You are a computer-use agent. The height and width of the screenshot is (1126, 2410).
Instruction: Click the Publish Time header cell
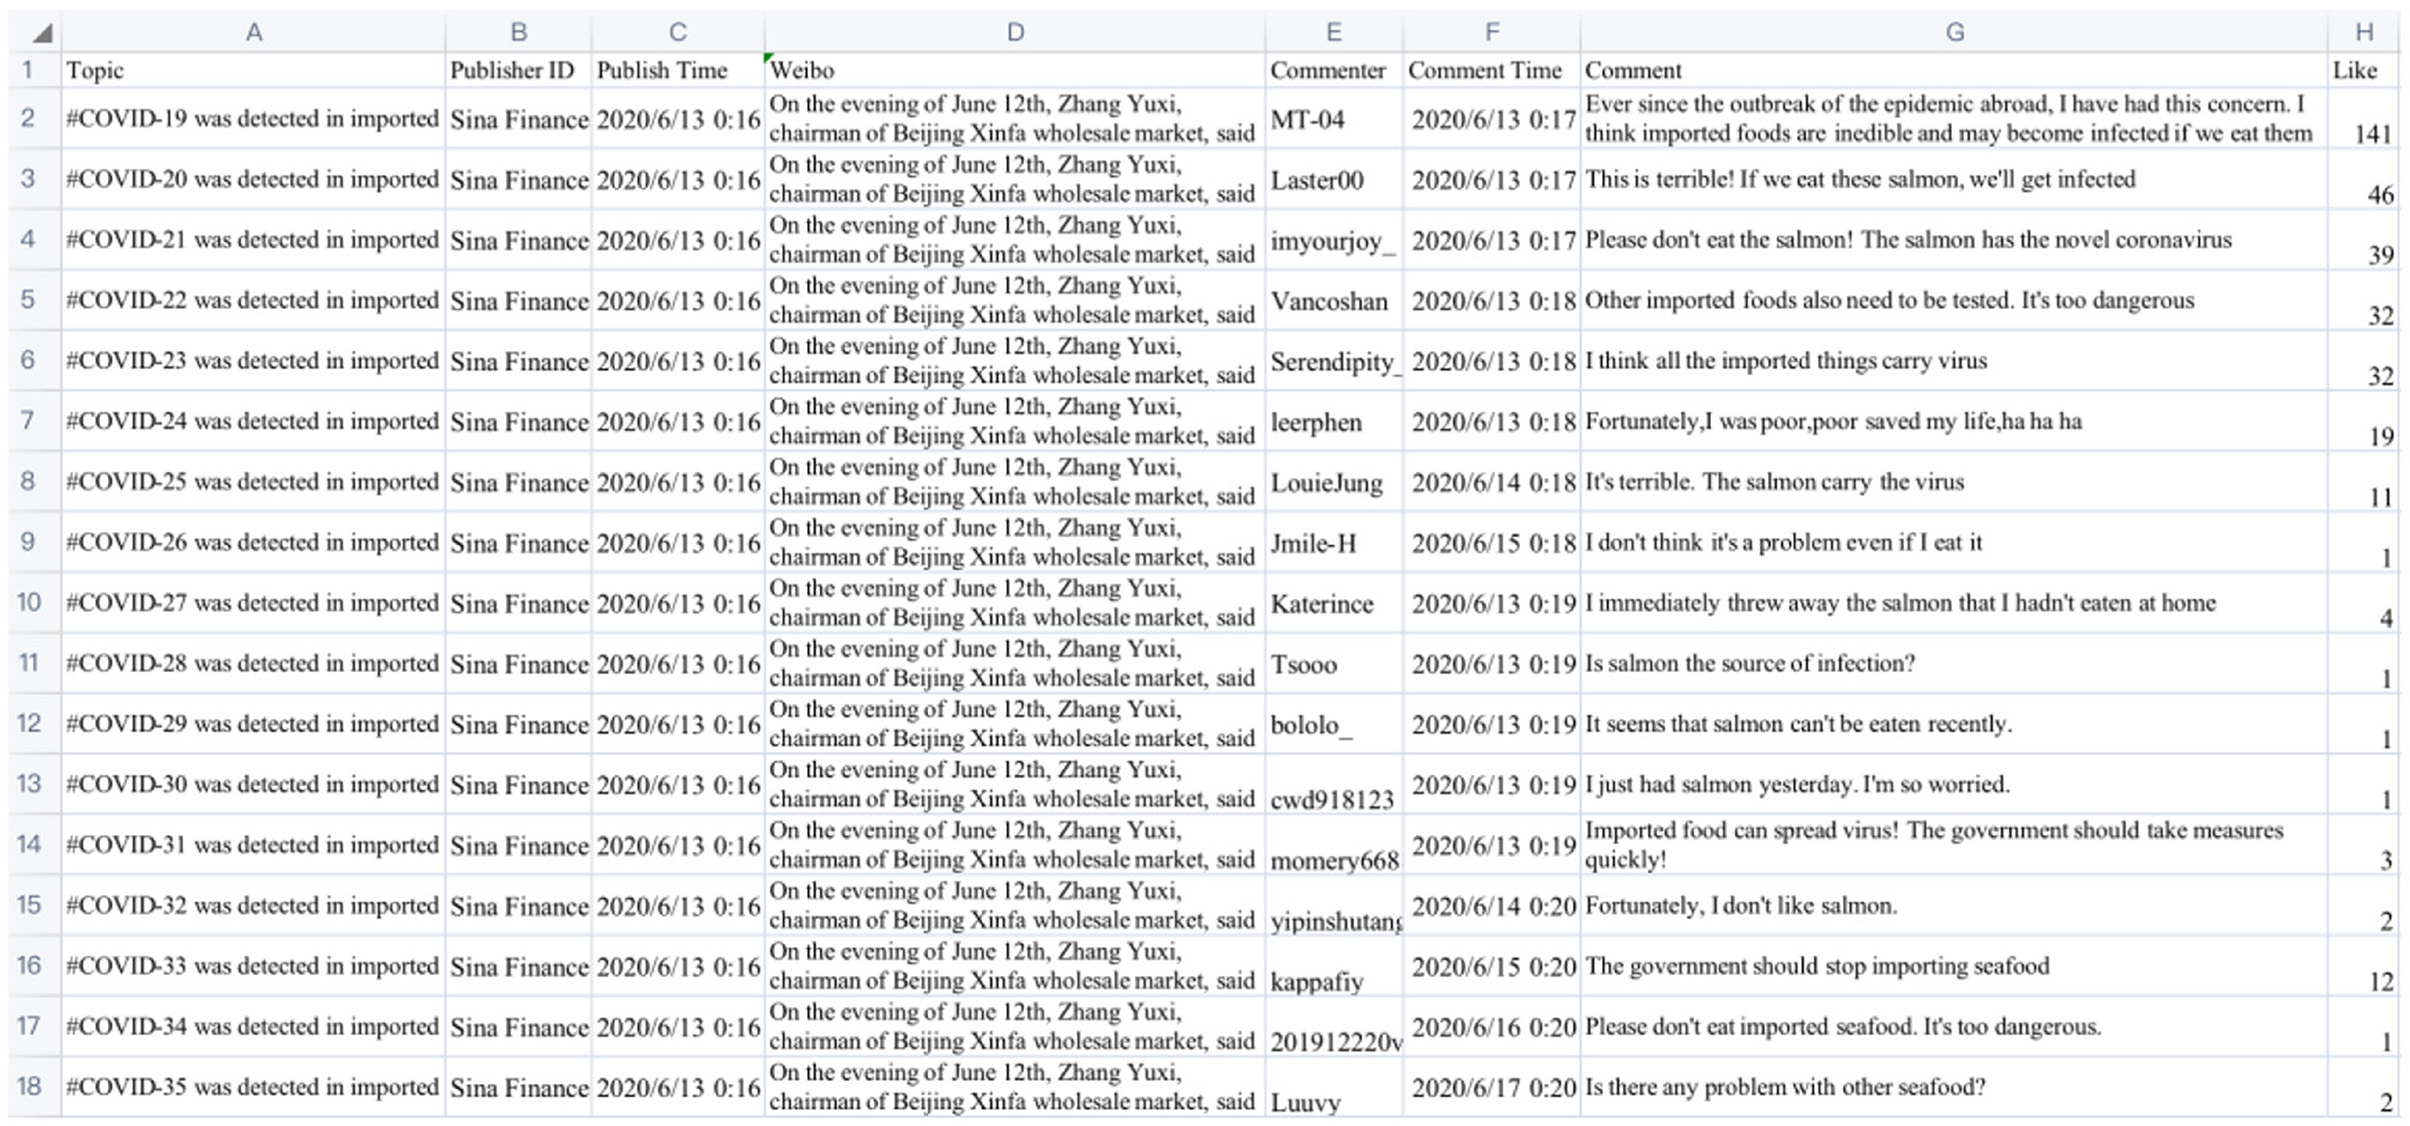pos(678,70)
